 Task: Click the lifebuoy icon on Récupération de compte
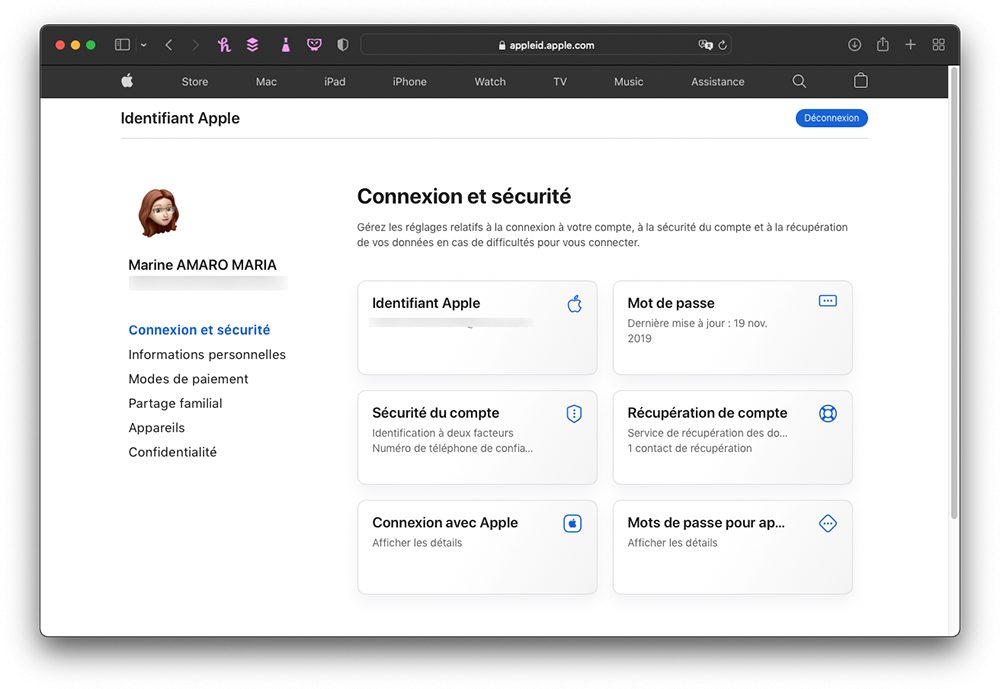tap(827, 412)
